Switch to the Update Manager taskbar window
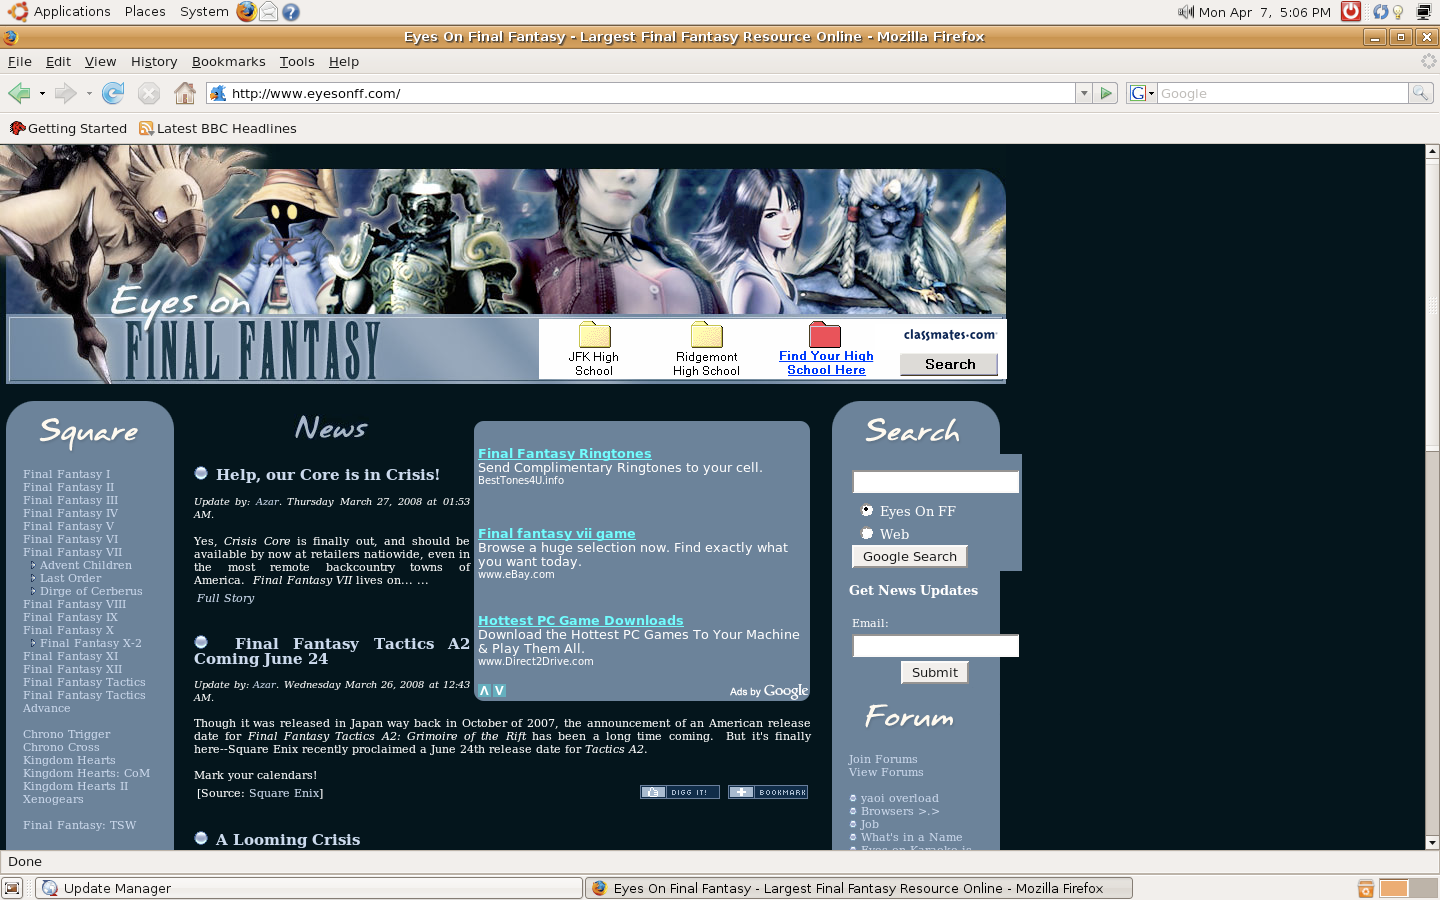Image resolution: width=1440 pixels, height=900 pixels. [x=309, y=888]
